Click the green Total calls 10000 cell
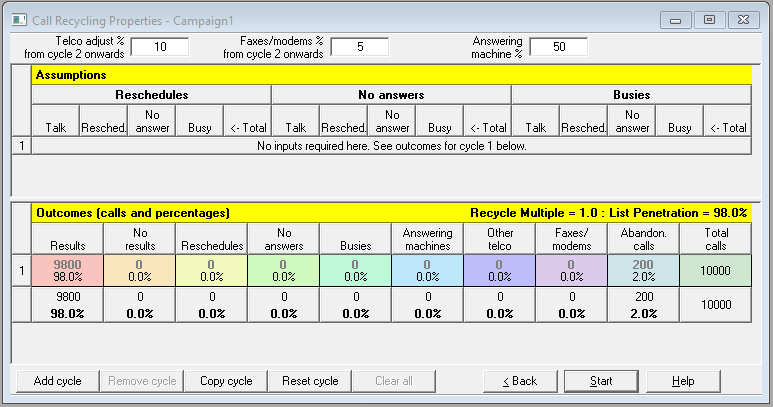Viewport: 773px width, 407px height. pyautogui.click(x=715, y=270)
